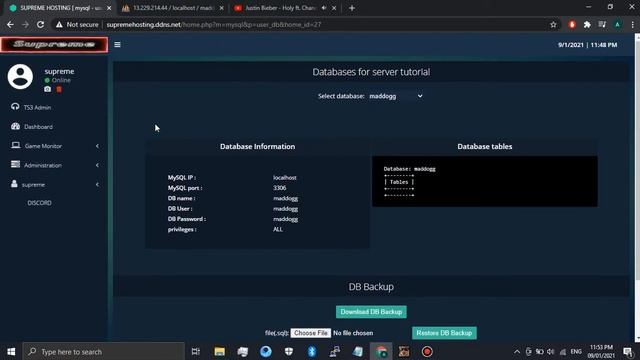Open the browser three-dot menu
The height and width of the screenshot is (360, 640).
[x=632, y=24]
